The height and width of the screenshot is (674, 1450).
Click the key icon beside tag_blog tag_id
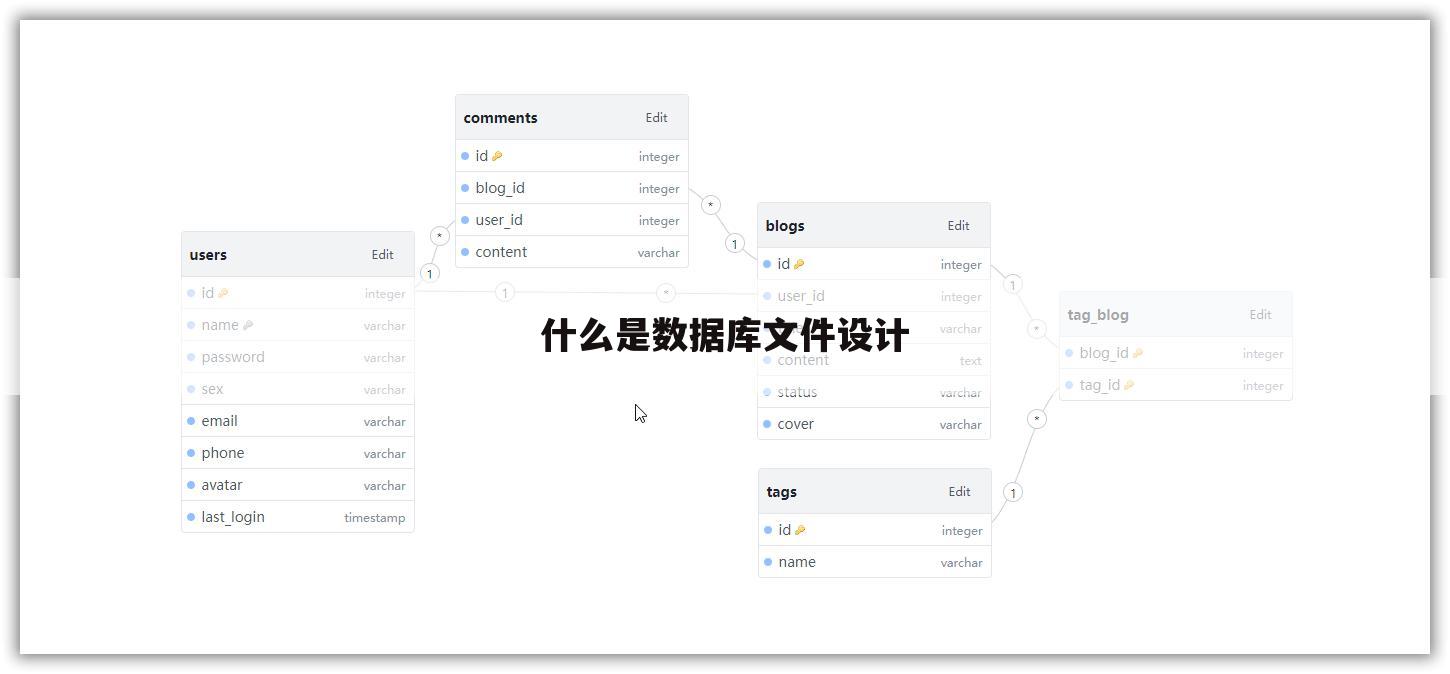coord(1129,385)
